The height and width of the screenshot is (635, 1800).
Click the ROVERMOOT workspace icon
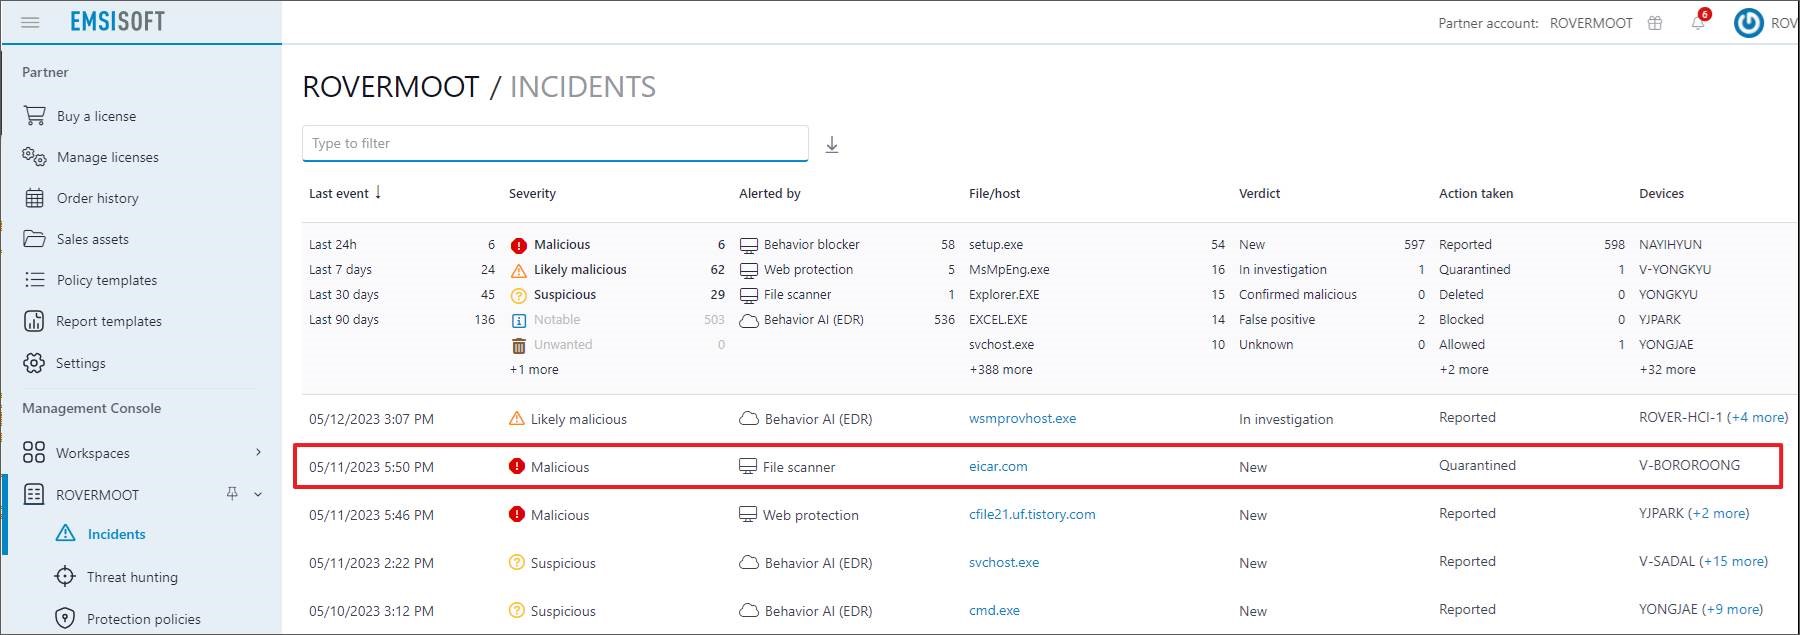34,494
